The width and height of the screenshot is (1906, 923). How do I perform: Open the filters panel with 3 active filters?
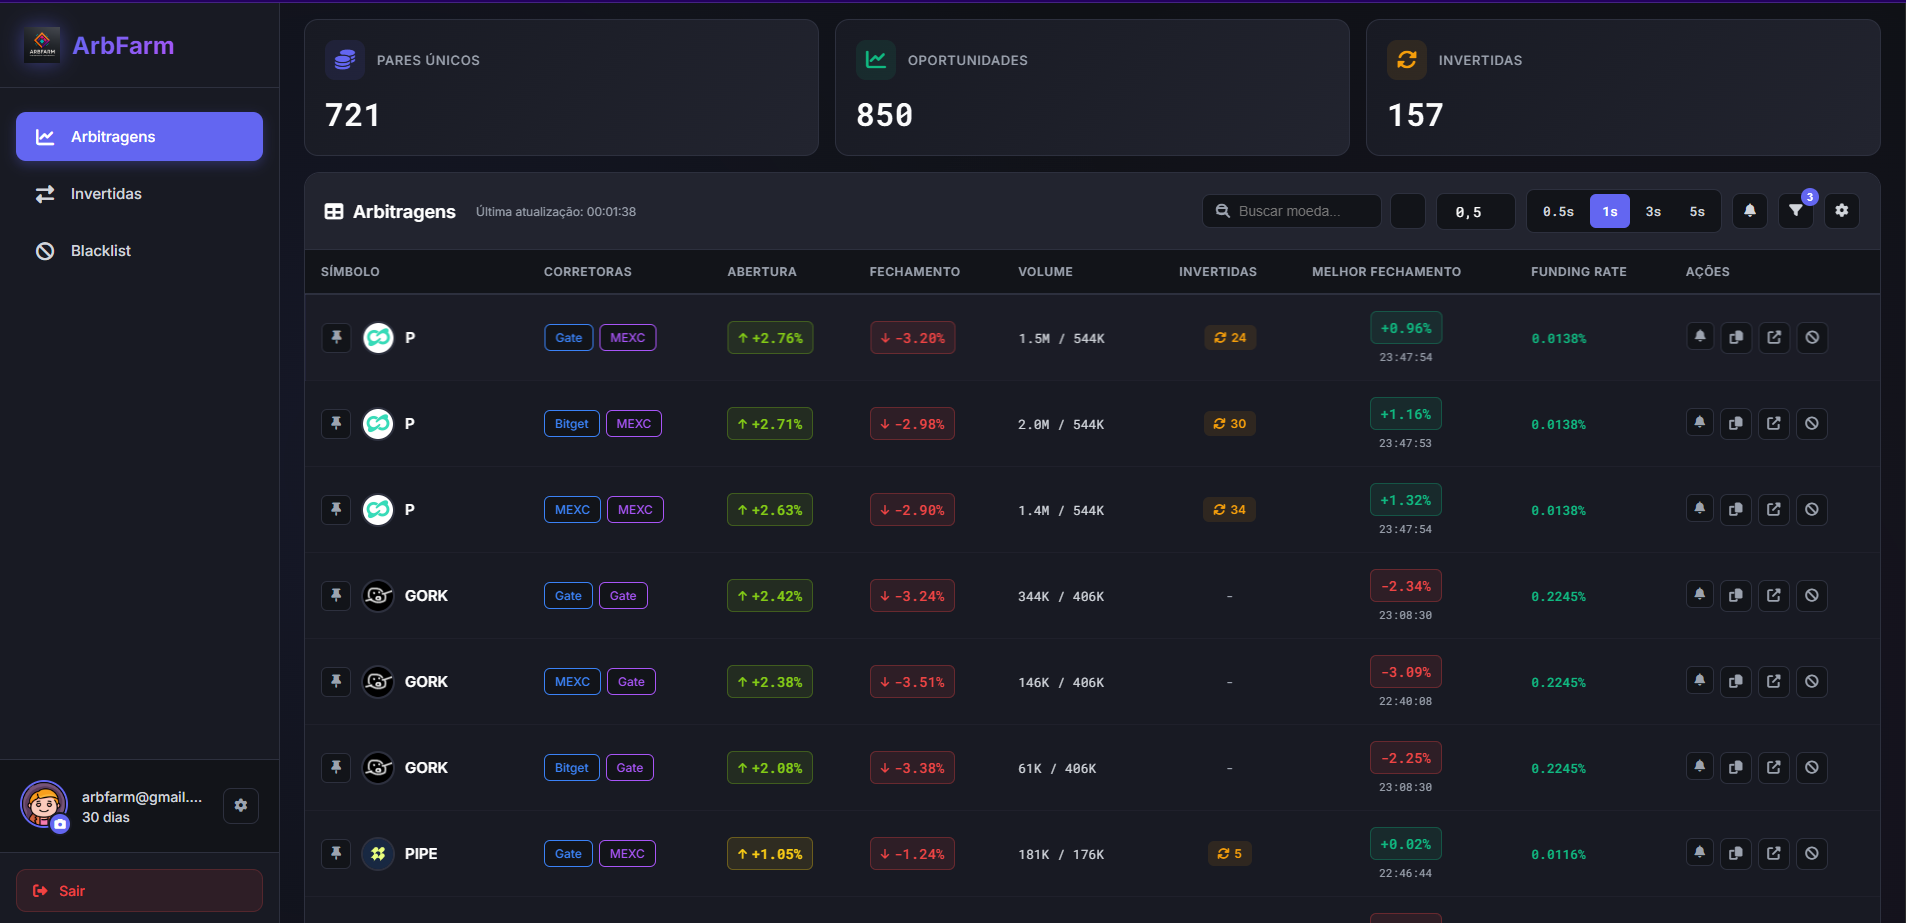point(1795,211)
